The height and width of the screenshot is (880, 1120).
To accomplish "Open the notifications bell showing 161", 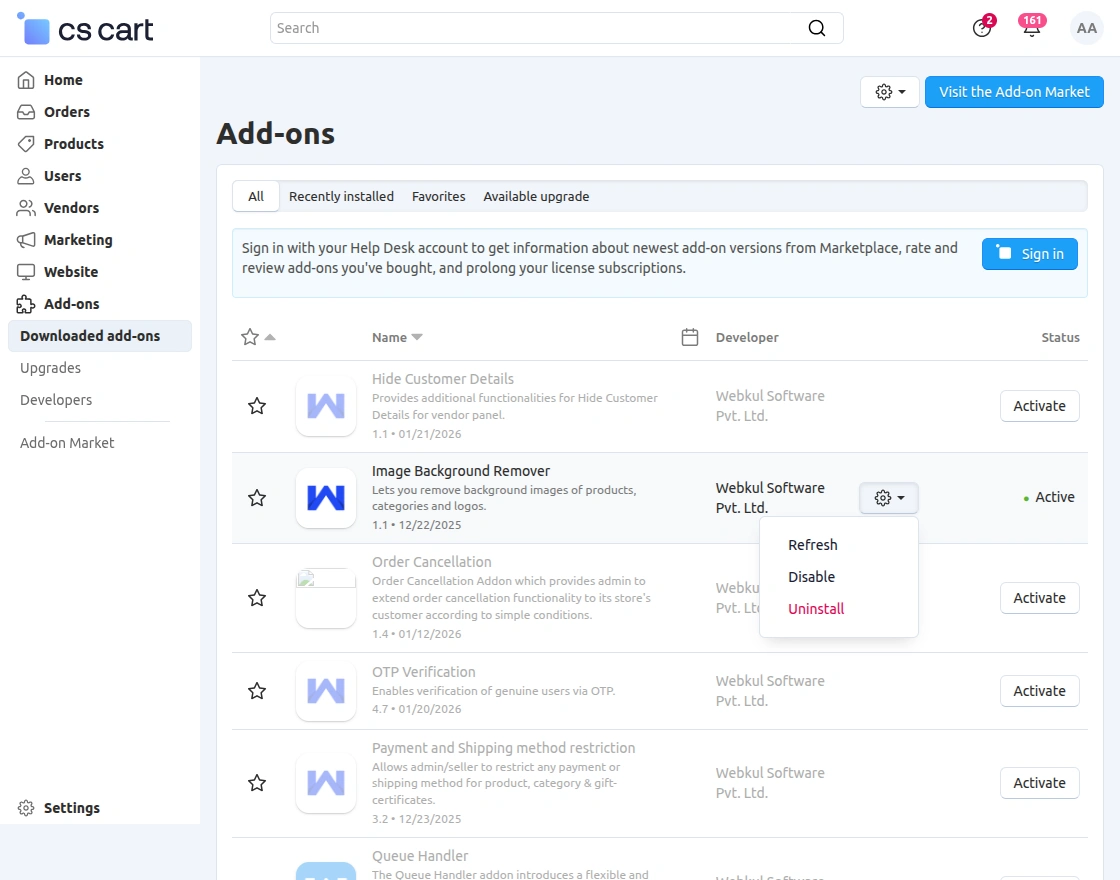I will pyautogui.click(x=1032, y=28).
